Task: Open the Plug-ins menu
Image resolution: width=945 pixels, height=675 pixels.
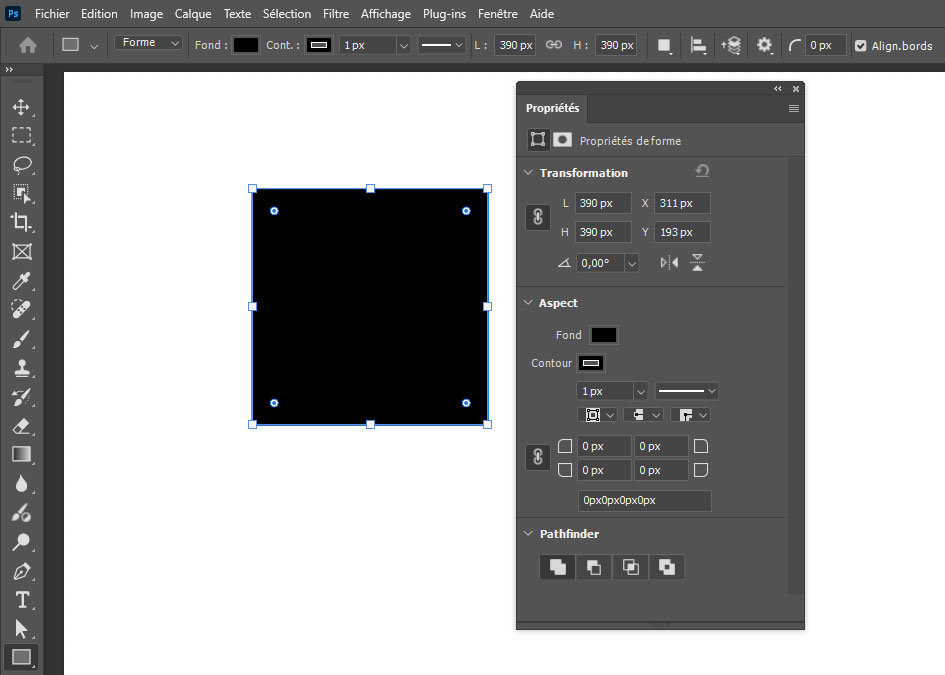Action: click(x=444, y=14)
